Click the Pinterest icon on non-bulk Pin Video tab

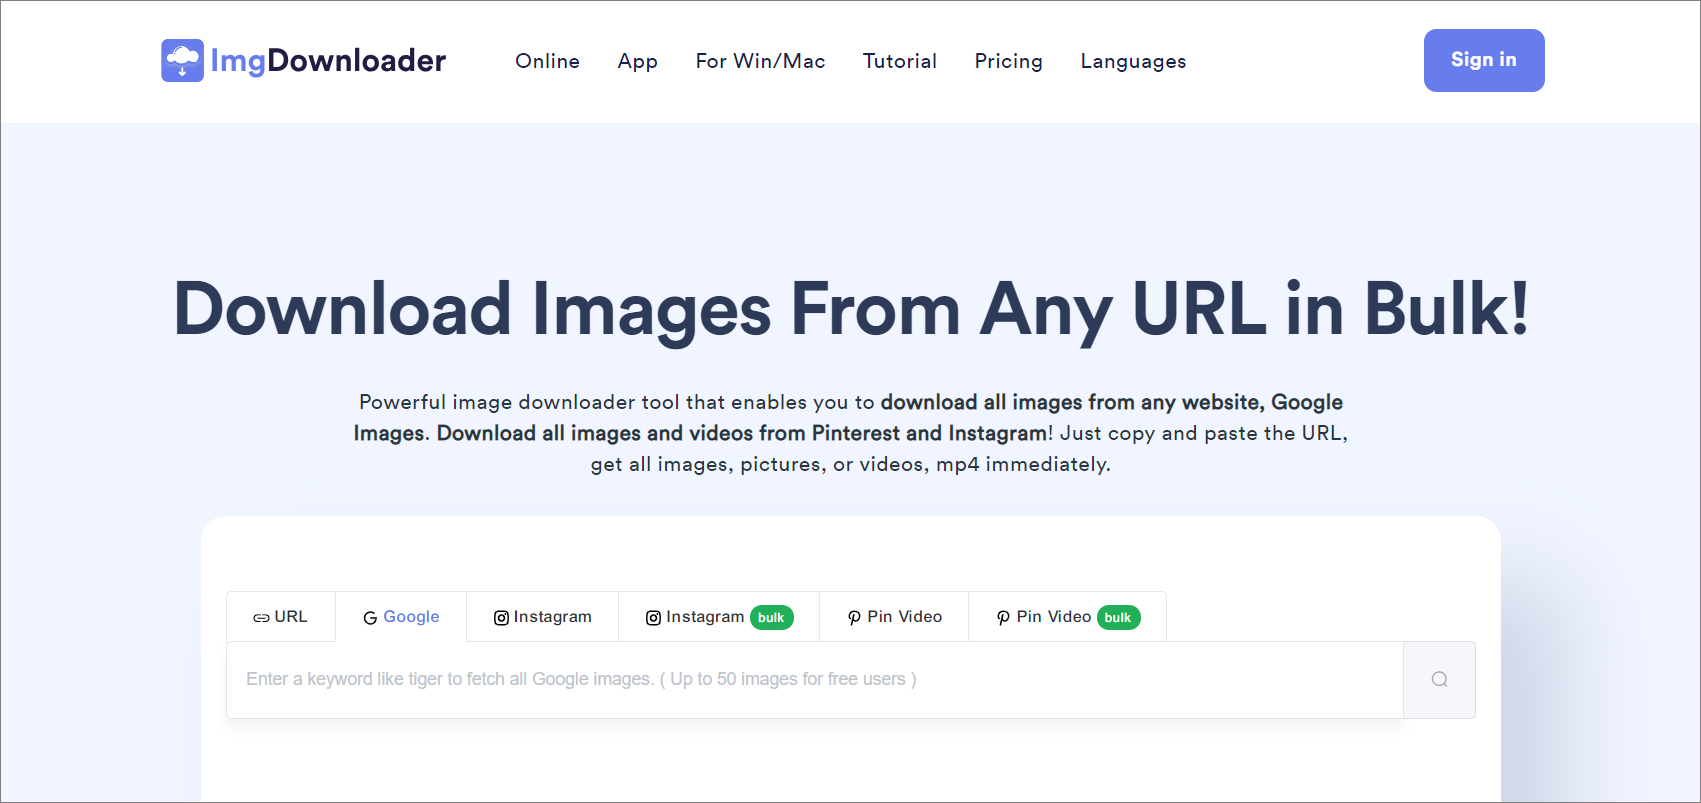tap(854, 618)
